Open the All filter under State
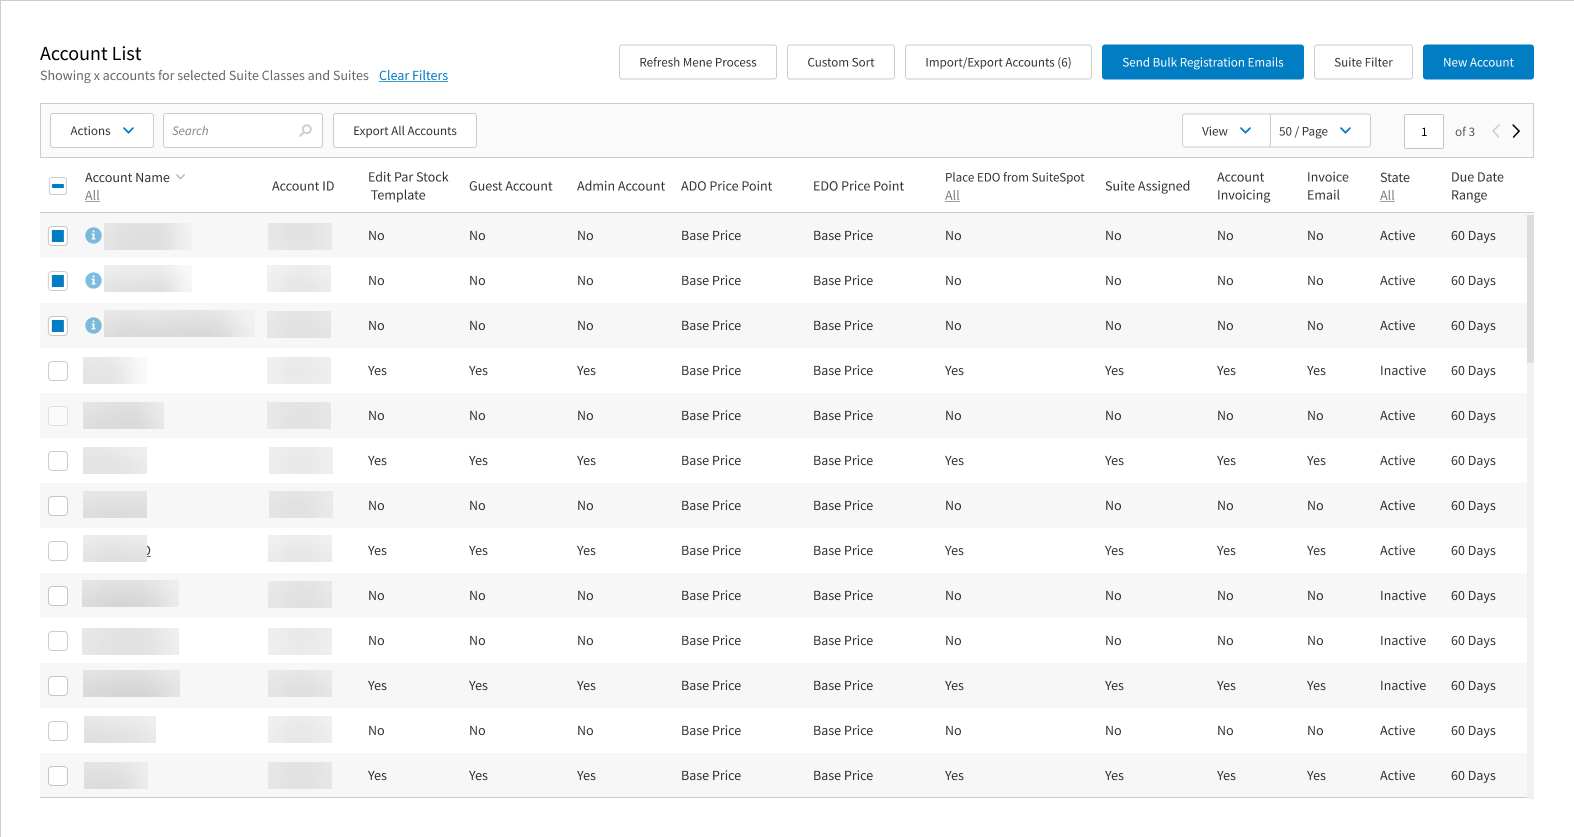Viewport: 1574px width, 837px height. 1387,196
